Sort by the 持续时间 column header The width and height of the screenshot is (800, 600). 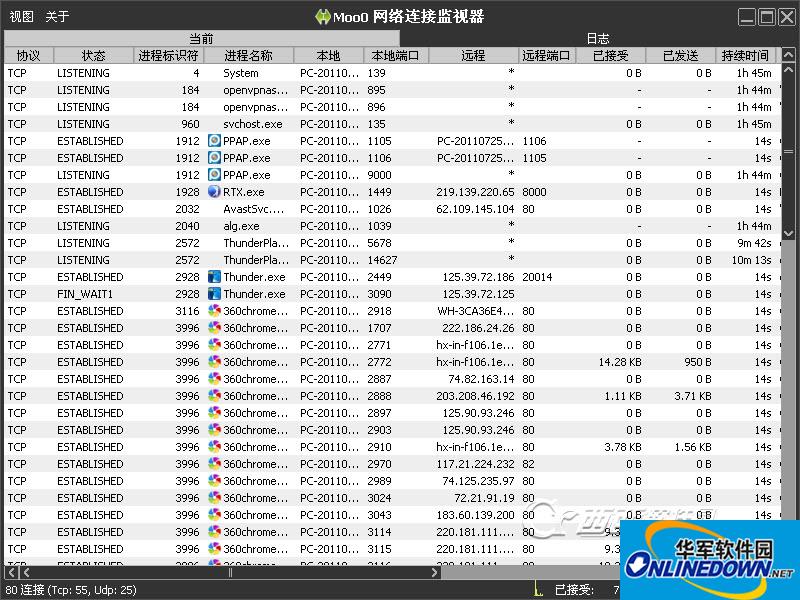745,55
